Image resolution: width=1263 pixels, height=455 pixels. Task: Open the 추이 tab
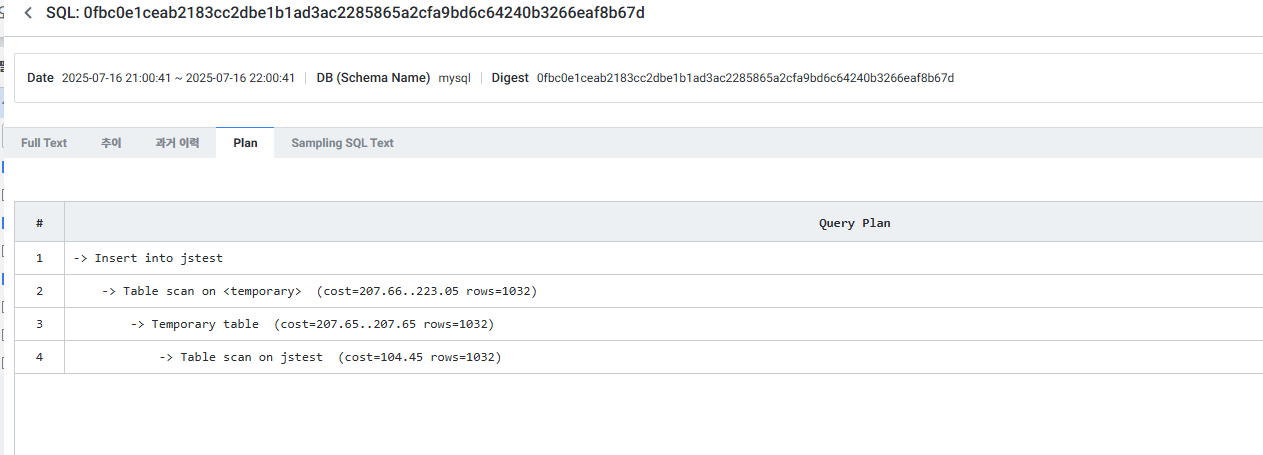pos(111,143)
